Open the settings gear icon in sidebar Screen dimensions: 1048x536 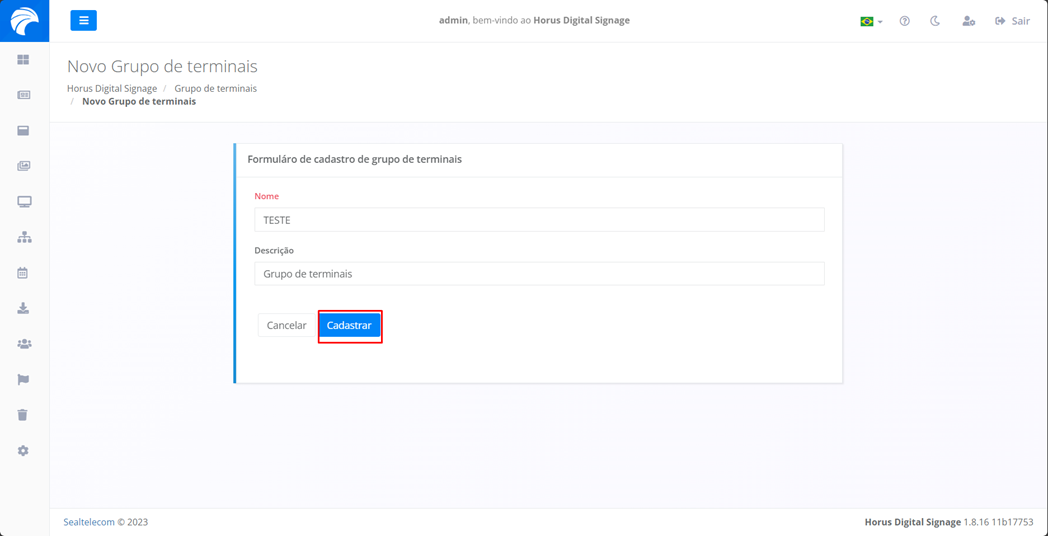click(23, 451)
